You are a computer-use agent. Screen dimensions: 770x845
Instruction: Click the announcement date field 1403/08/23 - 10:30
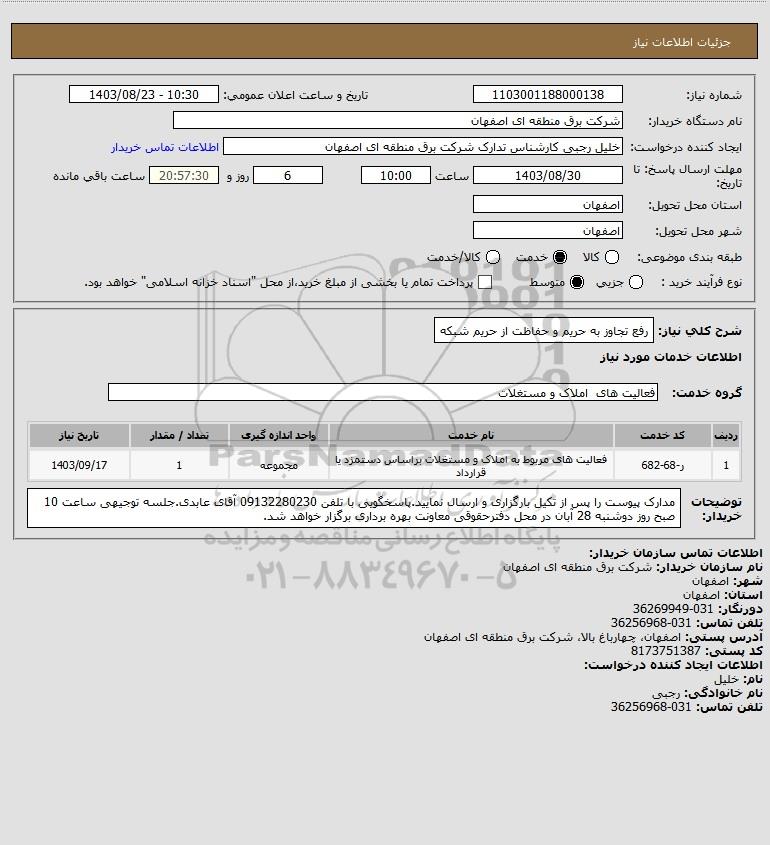tap(144, 94)
